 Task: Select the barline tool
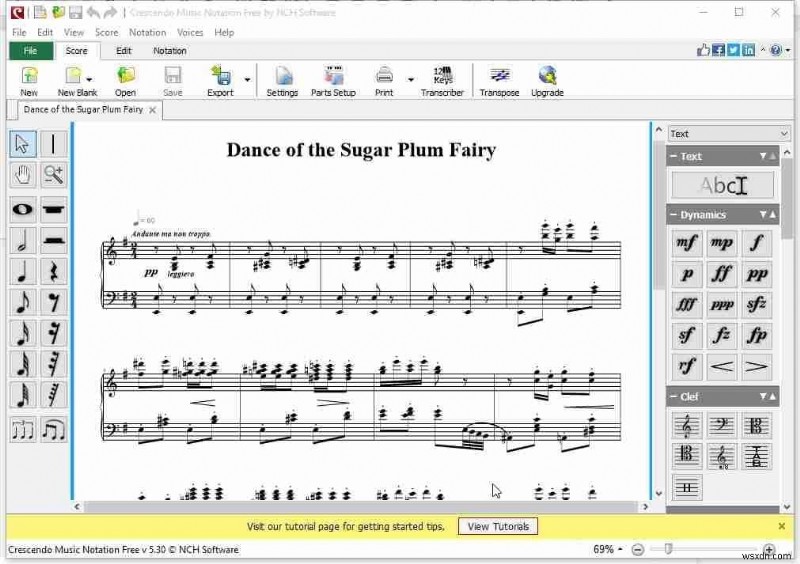pyautogui.click(x=53, y=143)
